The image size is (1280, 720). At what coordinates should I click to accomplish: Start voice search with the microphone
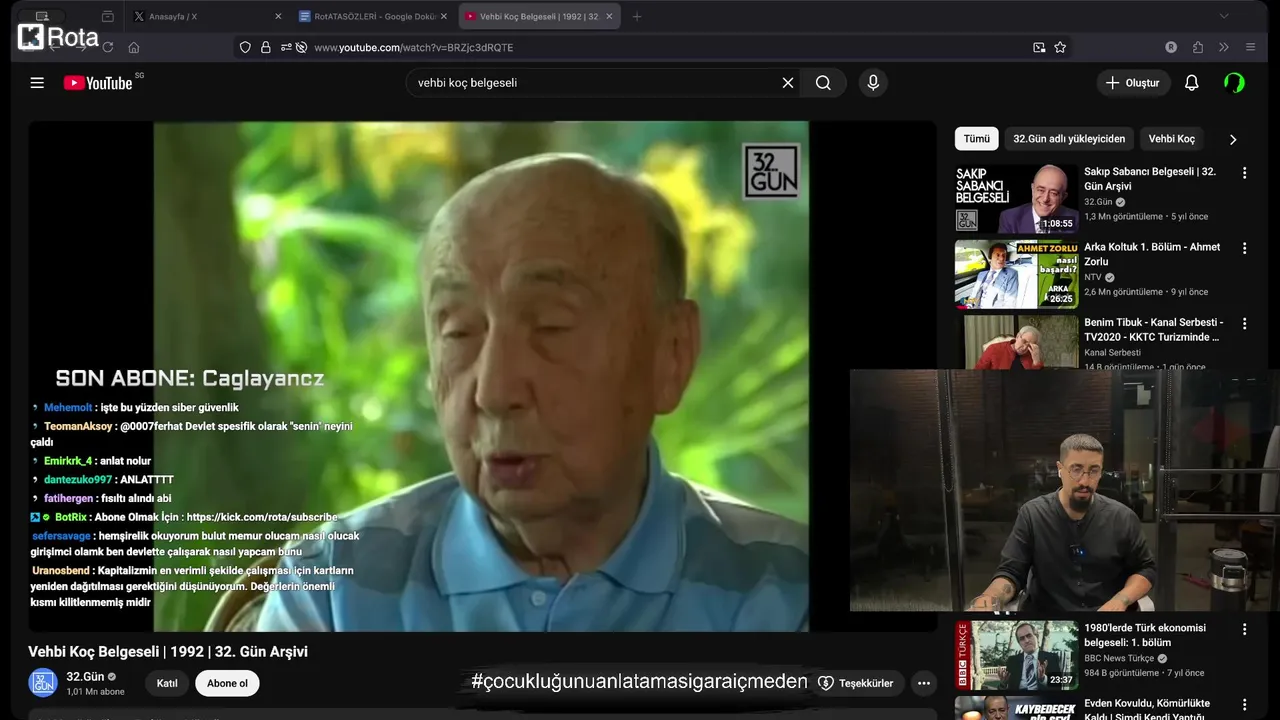(x=873, y=83)
